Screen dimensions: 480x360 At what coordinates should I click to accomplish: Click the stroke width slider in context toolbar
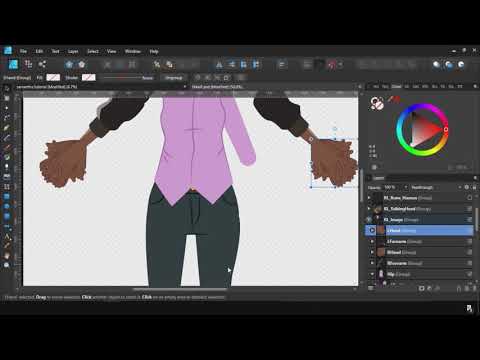coord(122,78)
